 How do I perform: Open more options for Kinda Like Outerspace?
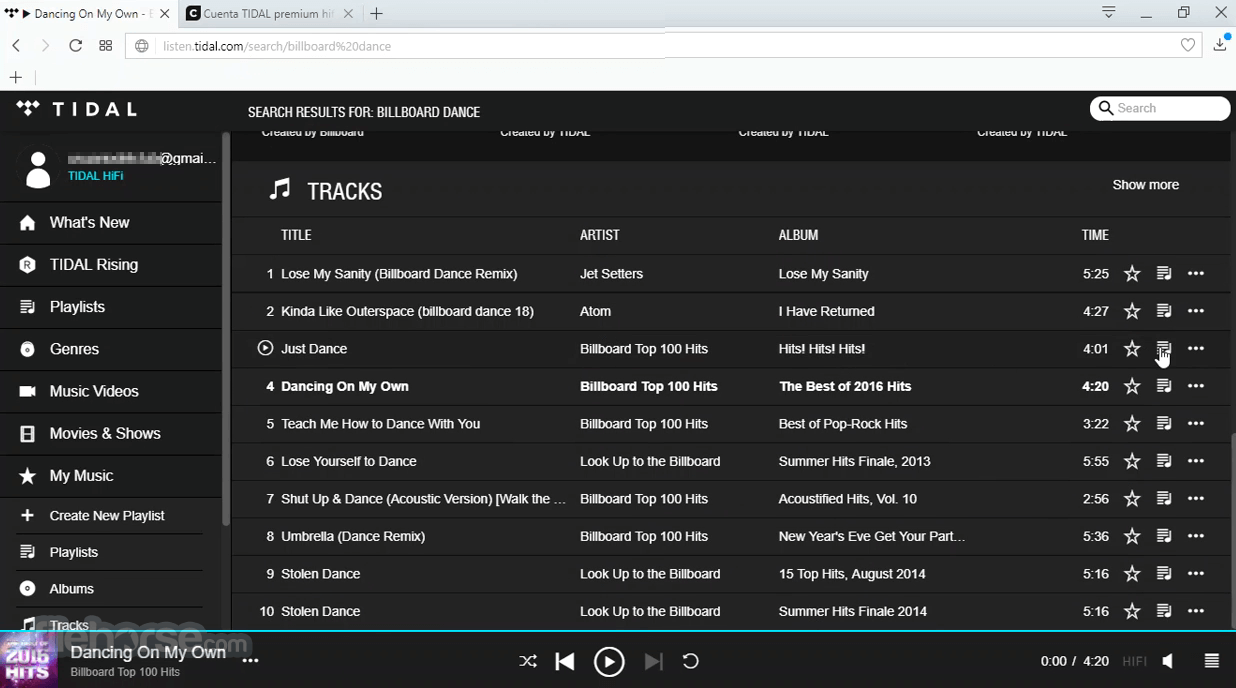point(1196,311)
